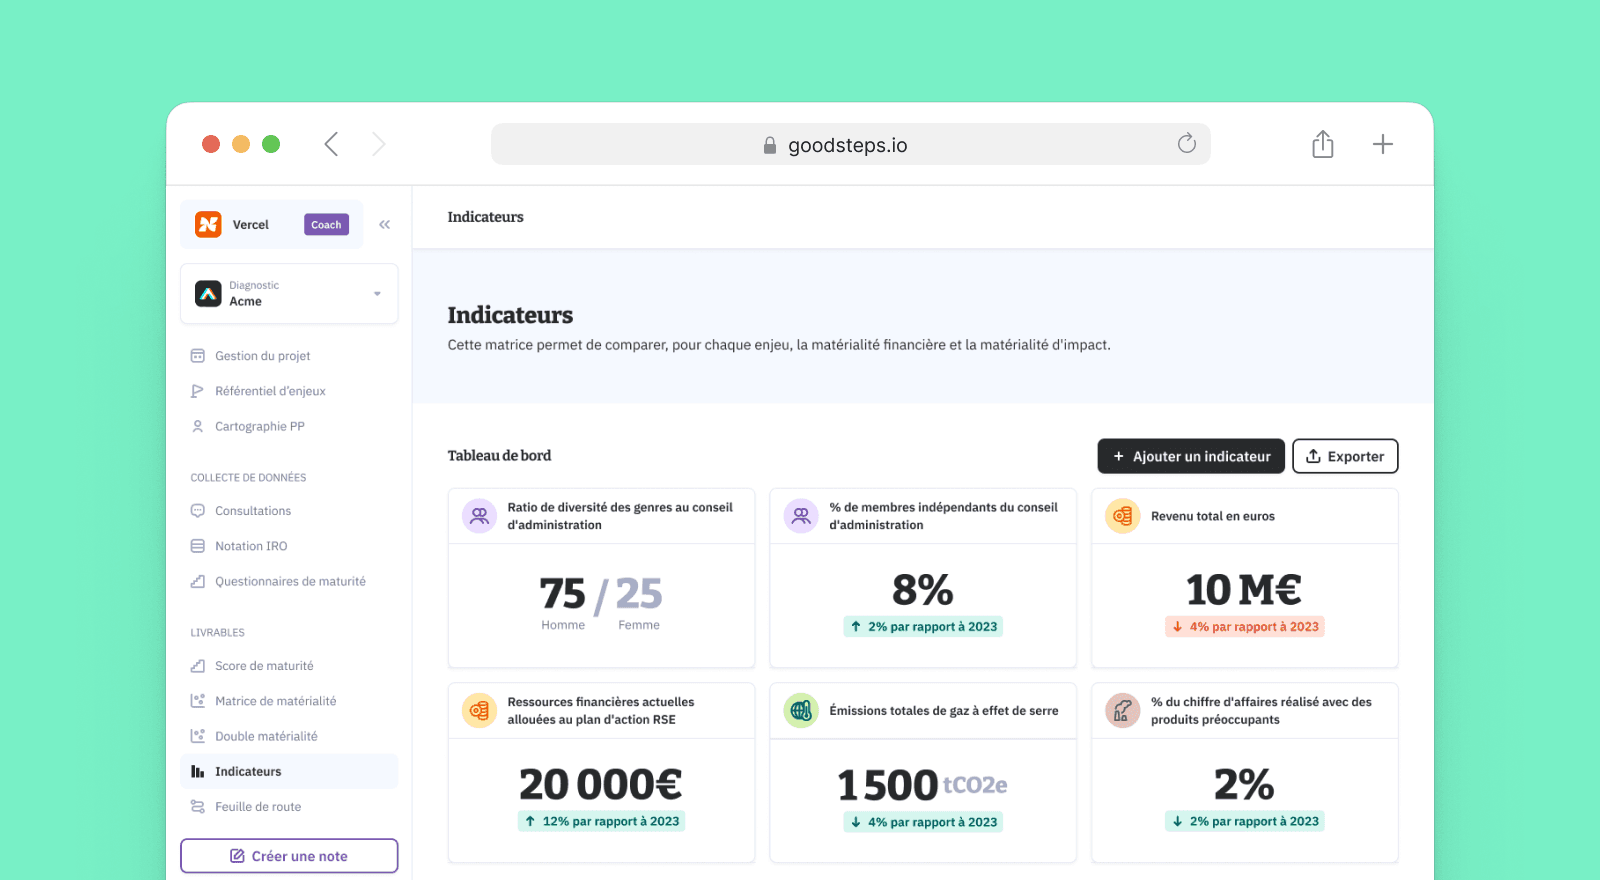This screenshot has width=1600, height=880.
Task: Click the greenhouse gas emissions globe icon
Action: coord(801,711)
